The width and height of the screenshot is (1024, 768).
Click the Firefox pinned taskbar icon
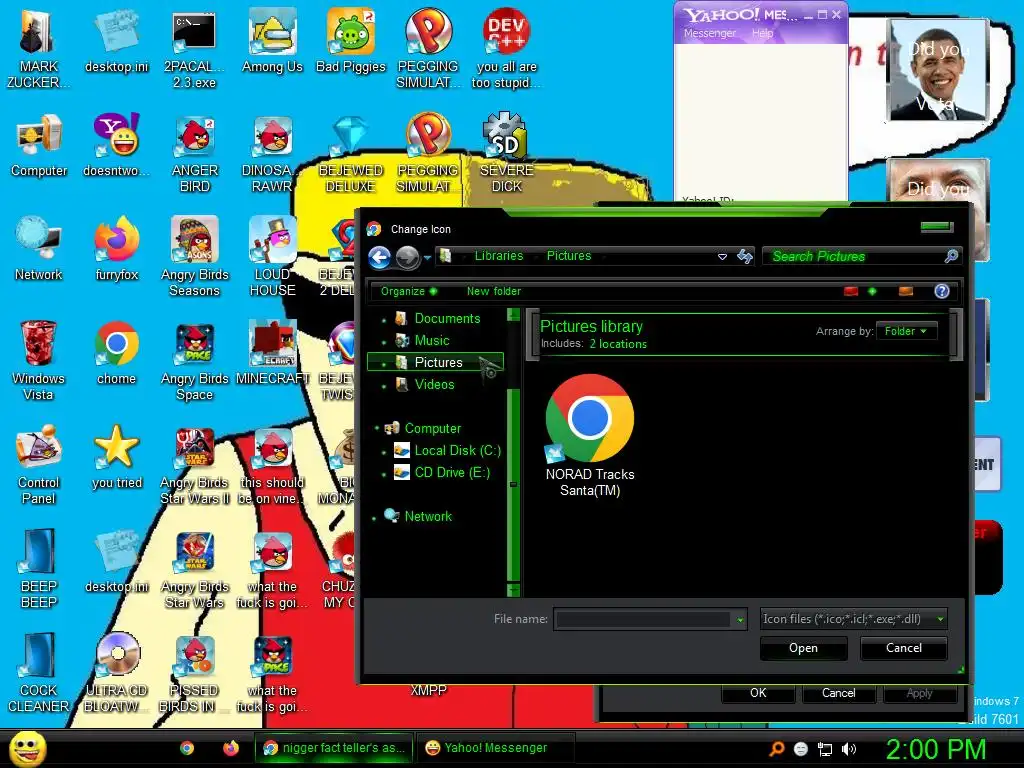pyautogui.click(x=230, y=748)
